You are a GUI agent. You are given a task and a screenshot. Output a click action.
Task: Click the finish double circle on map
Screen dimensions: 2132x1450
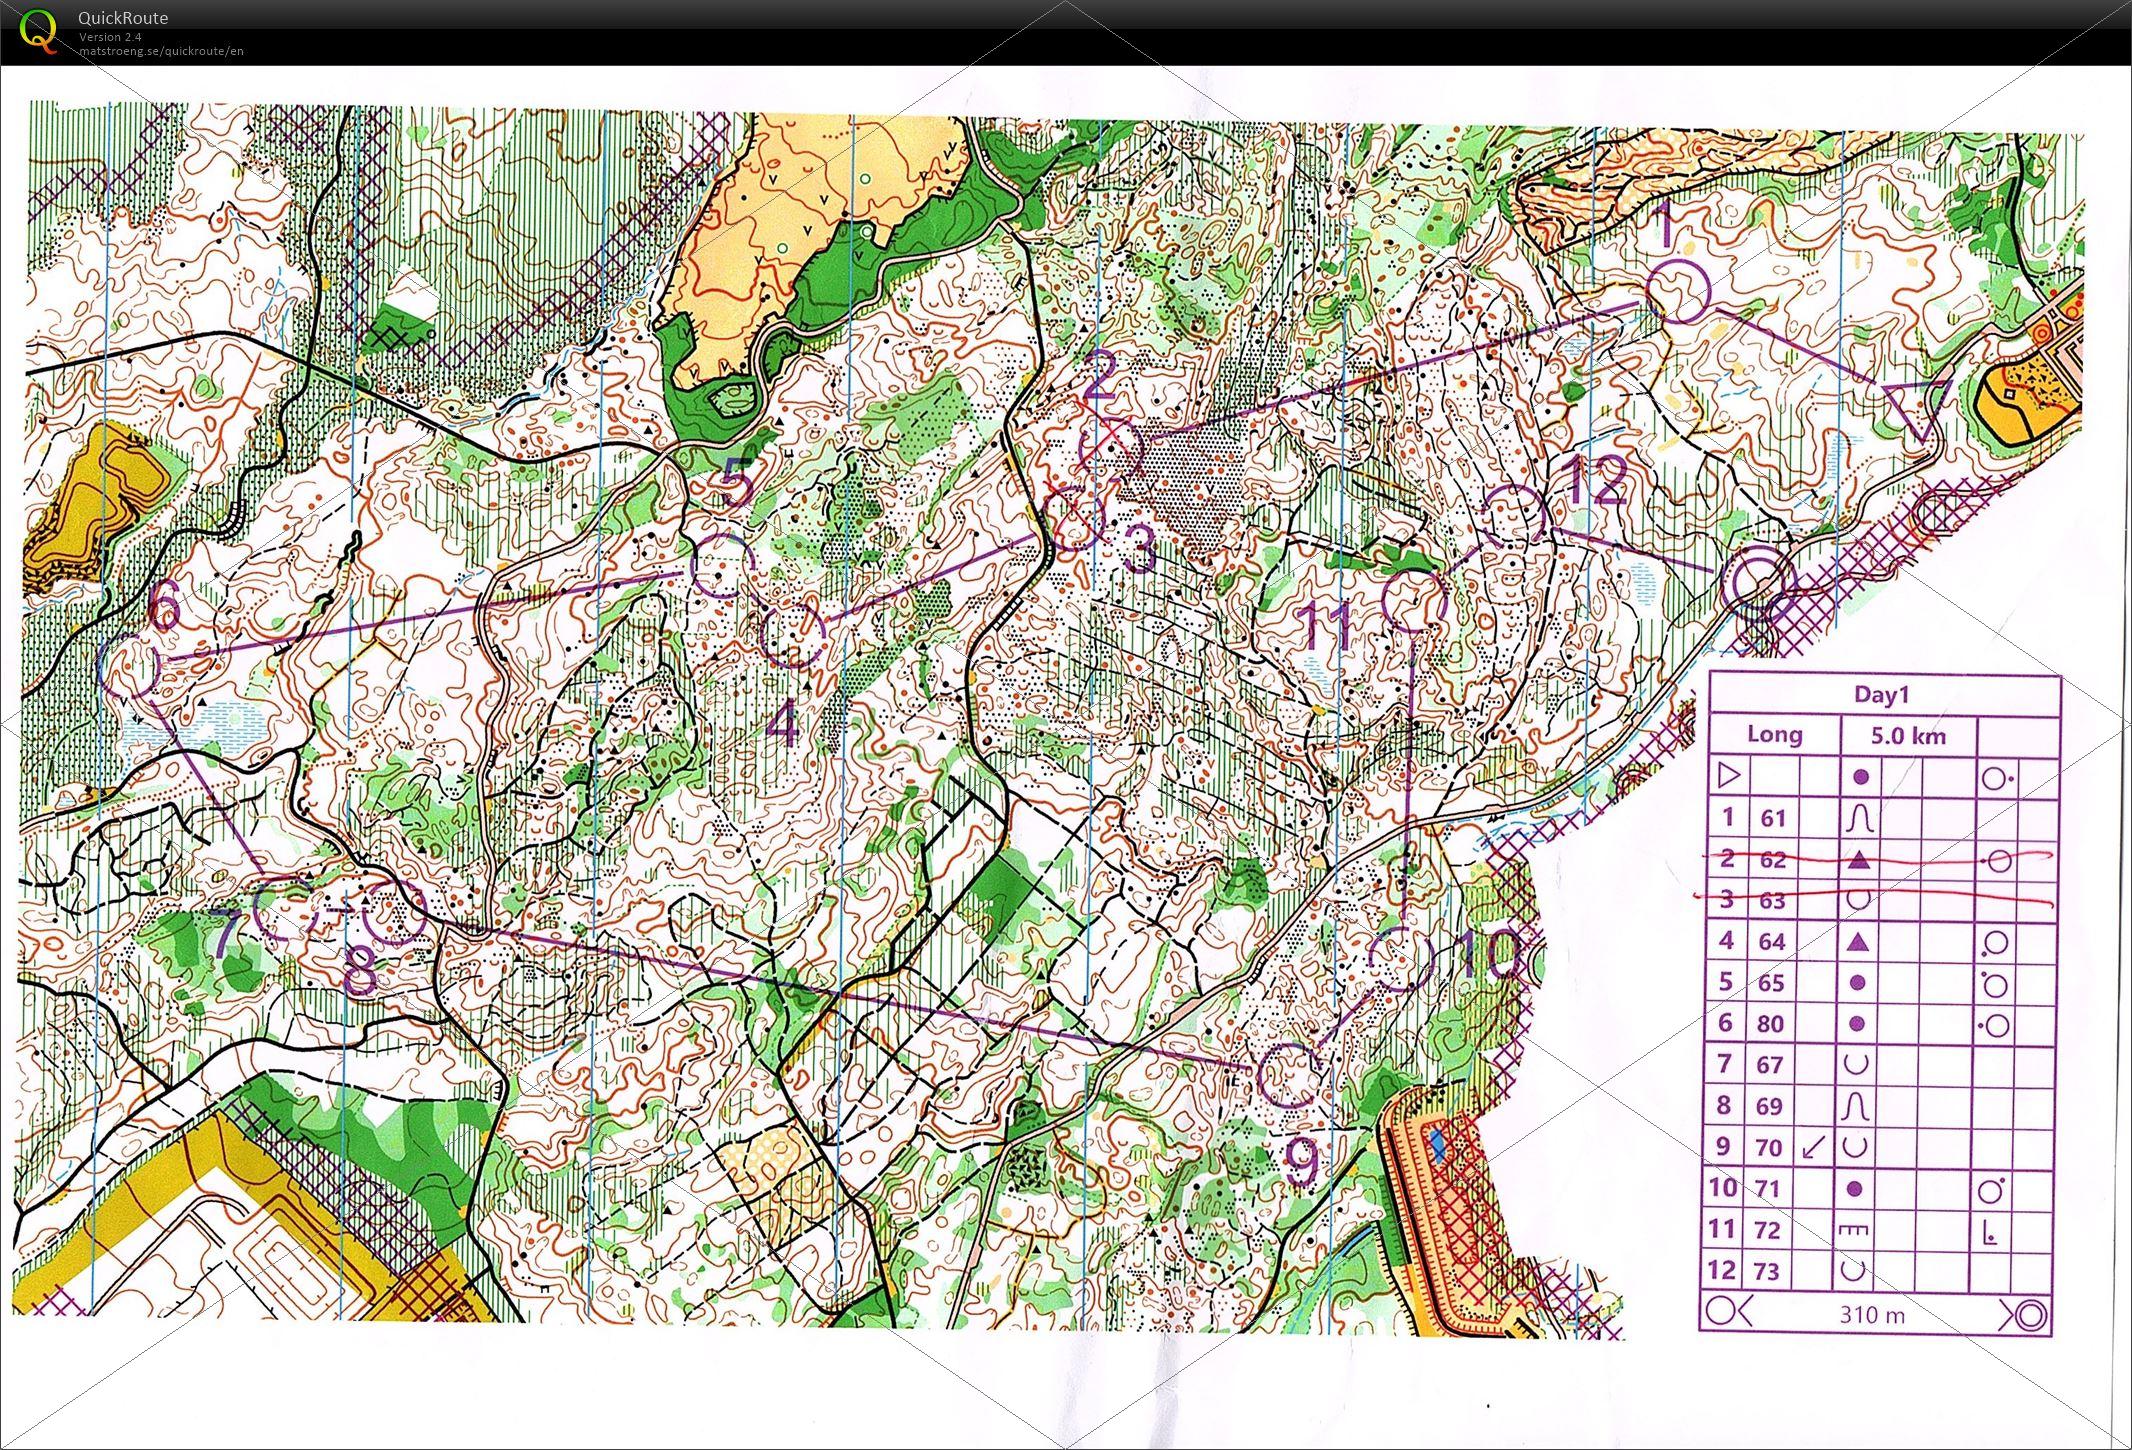pos(1759,582)
